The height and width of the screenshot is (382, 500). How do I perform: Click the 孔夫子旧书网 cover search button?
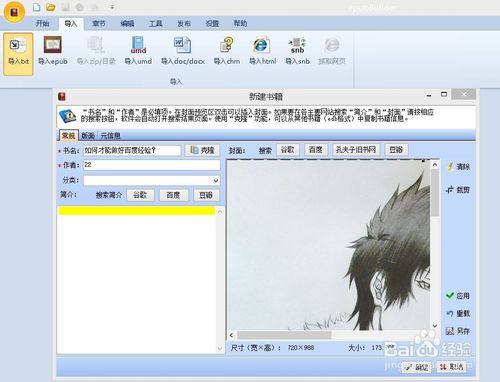[x=356, y=150]
